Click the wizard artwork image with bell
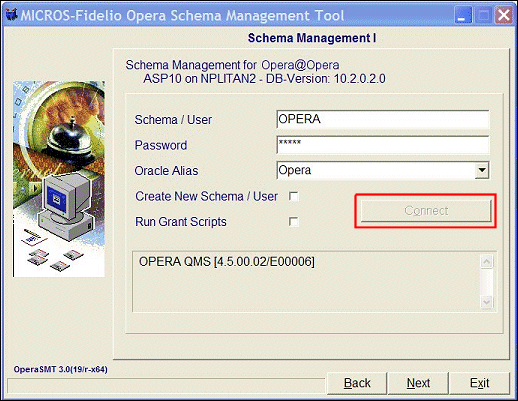This screenshot has height=401, width=518. [59, 179]
